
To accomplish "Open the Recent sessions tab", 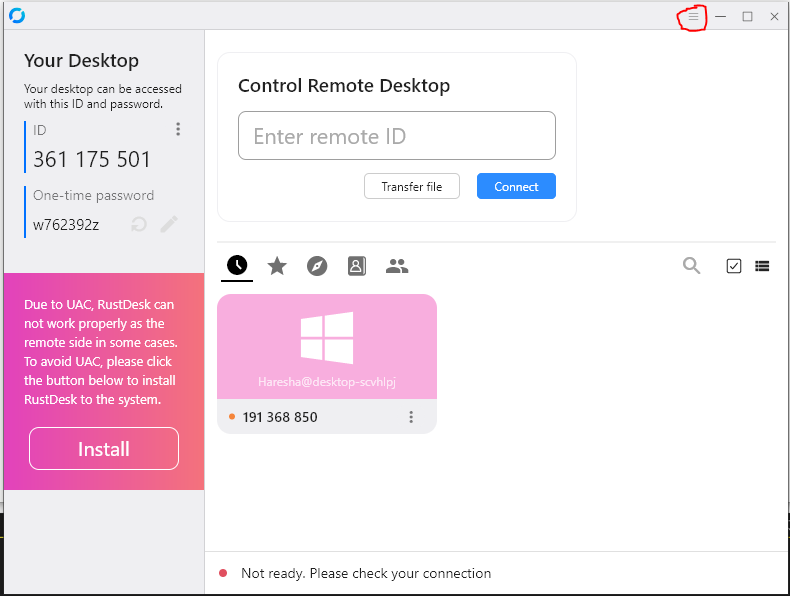I will pyautogui.click(x=237, y=265).
